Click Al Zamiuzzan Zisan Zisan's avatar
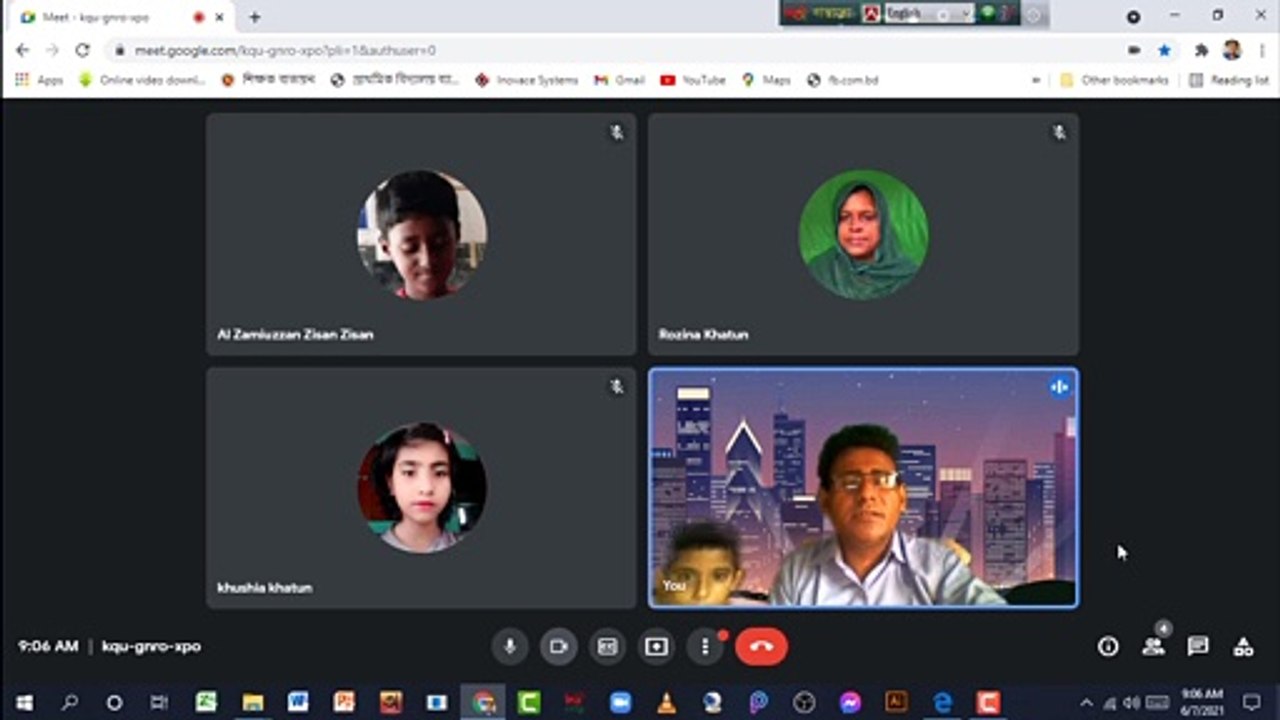The height and width of the screenshot is (720, 1280). pos(422,235)
